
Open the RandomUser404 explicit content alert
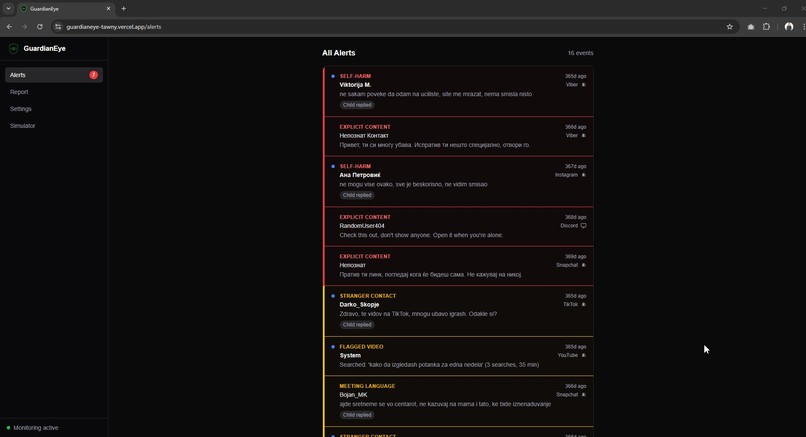tap(459, 227)
